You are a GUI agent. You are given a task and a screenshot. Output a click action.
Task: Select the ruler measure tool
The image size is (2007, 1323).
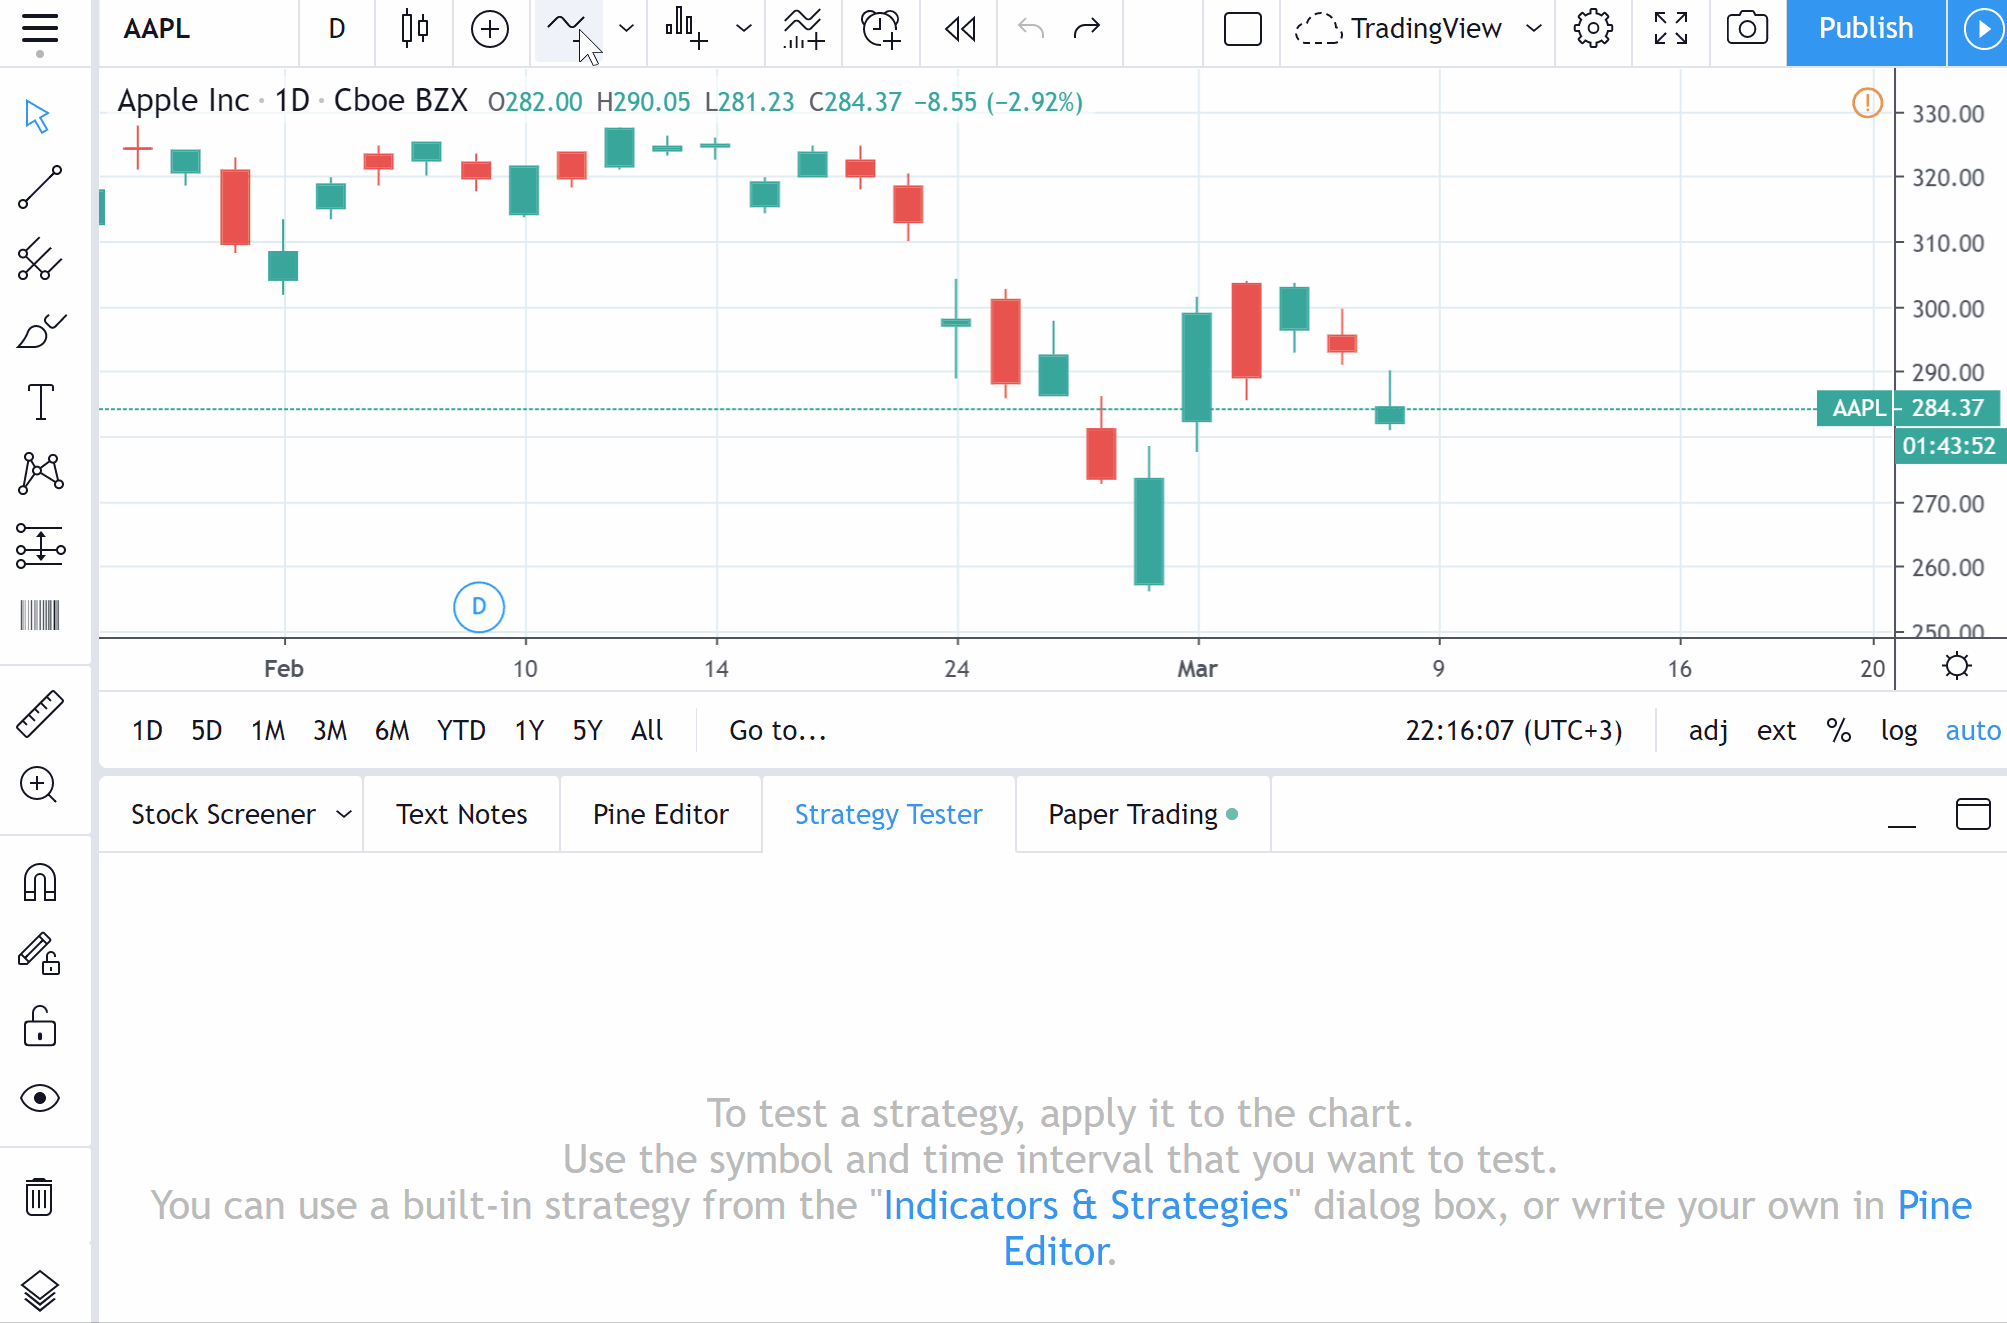pyautogui.click(x=40, y=714)
